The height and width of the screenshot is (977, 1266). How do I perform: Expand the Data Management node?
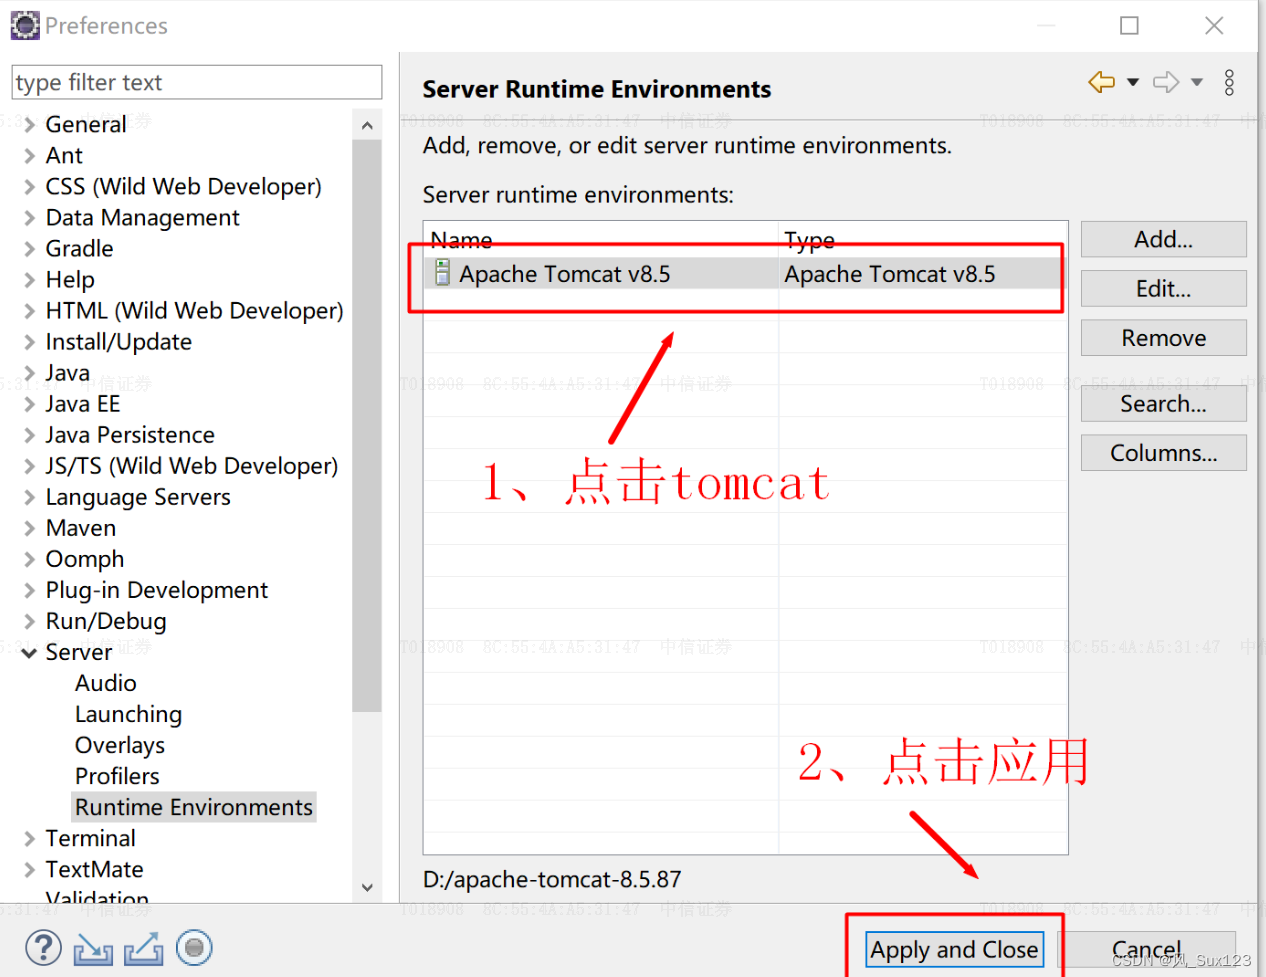[30, 218]
